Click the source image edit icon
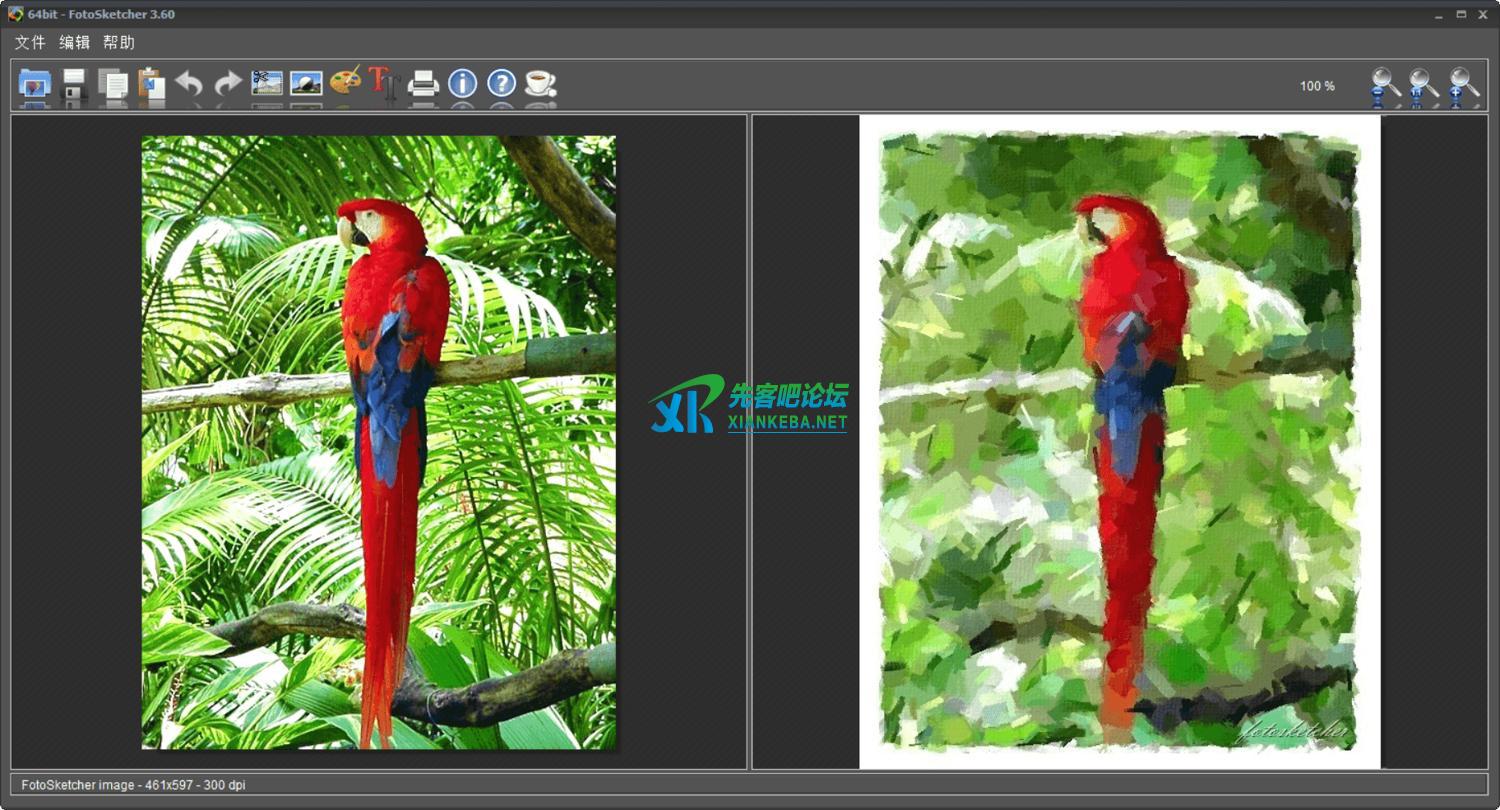 pyautogui.click(x=306, y=83)
